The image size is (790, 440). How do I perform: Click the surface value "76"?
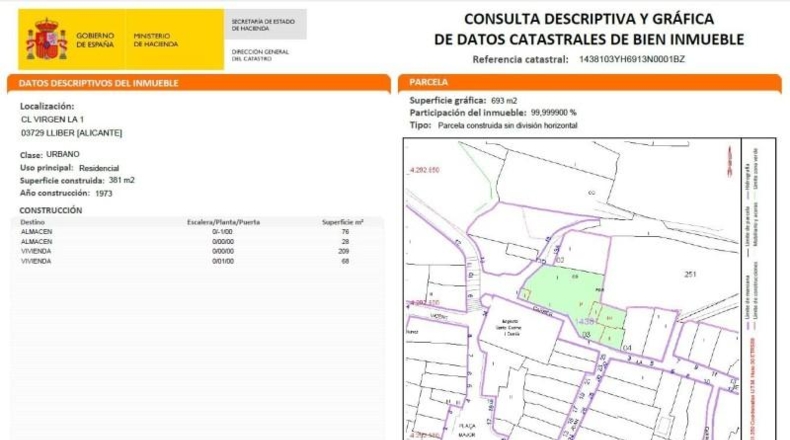tap(345, 232)
